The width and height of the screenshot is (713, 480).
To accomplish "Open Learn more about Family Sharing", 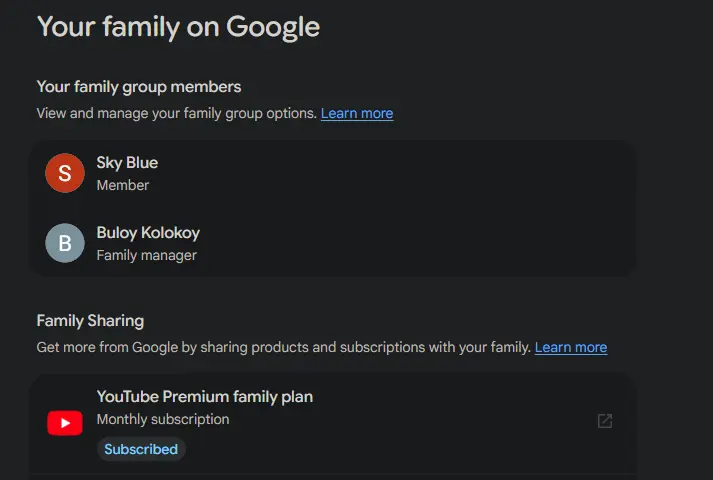I will 571,347.
